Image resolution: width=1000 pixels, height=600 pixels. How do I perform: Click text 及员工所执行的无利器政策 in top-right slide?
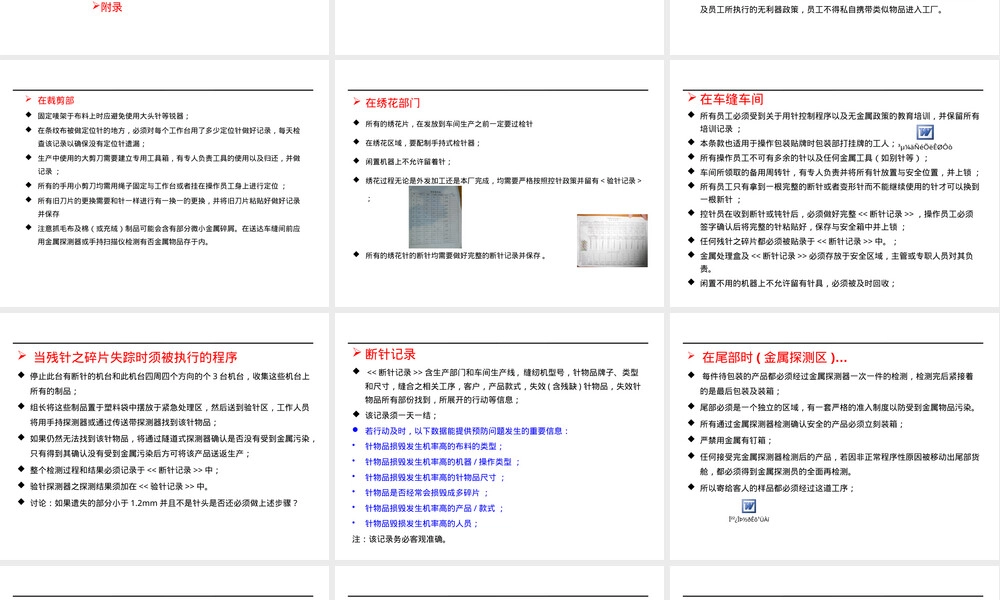[749, 10]
